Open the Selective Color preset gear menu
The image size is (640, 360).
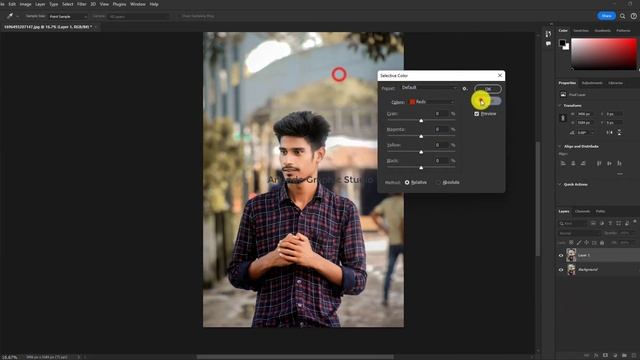[x=465, y=89]
